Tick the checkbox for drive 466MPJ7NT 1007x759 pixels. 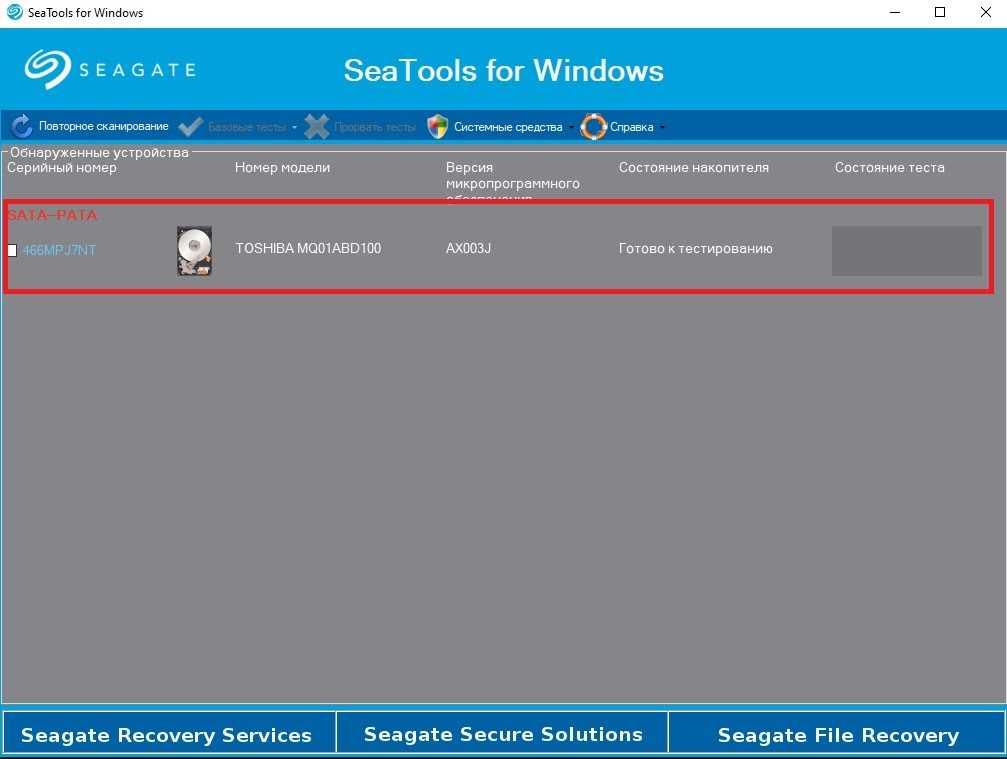pos(12,250)
